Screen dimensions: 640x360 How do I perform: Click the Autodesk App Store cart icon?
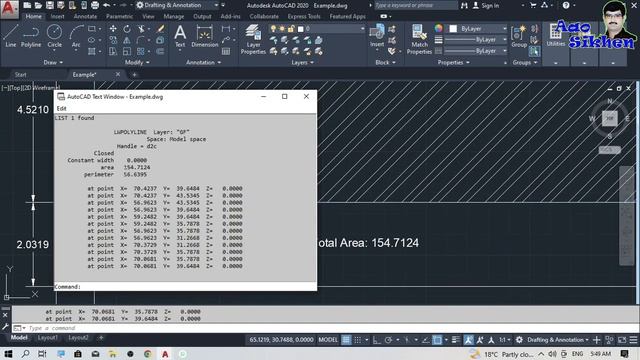(533, 5)
